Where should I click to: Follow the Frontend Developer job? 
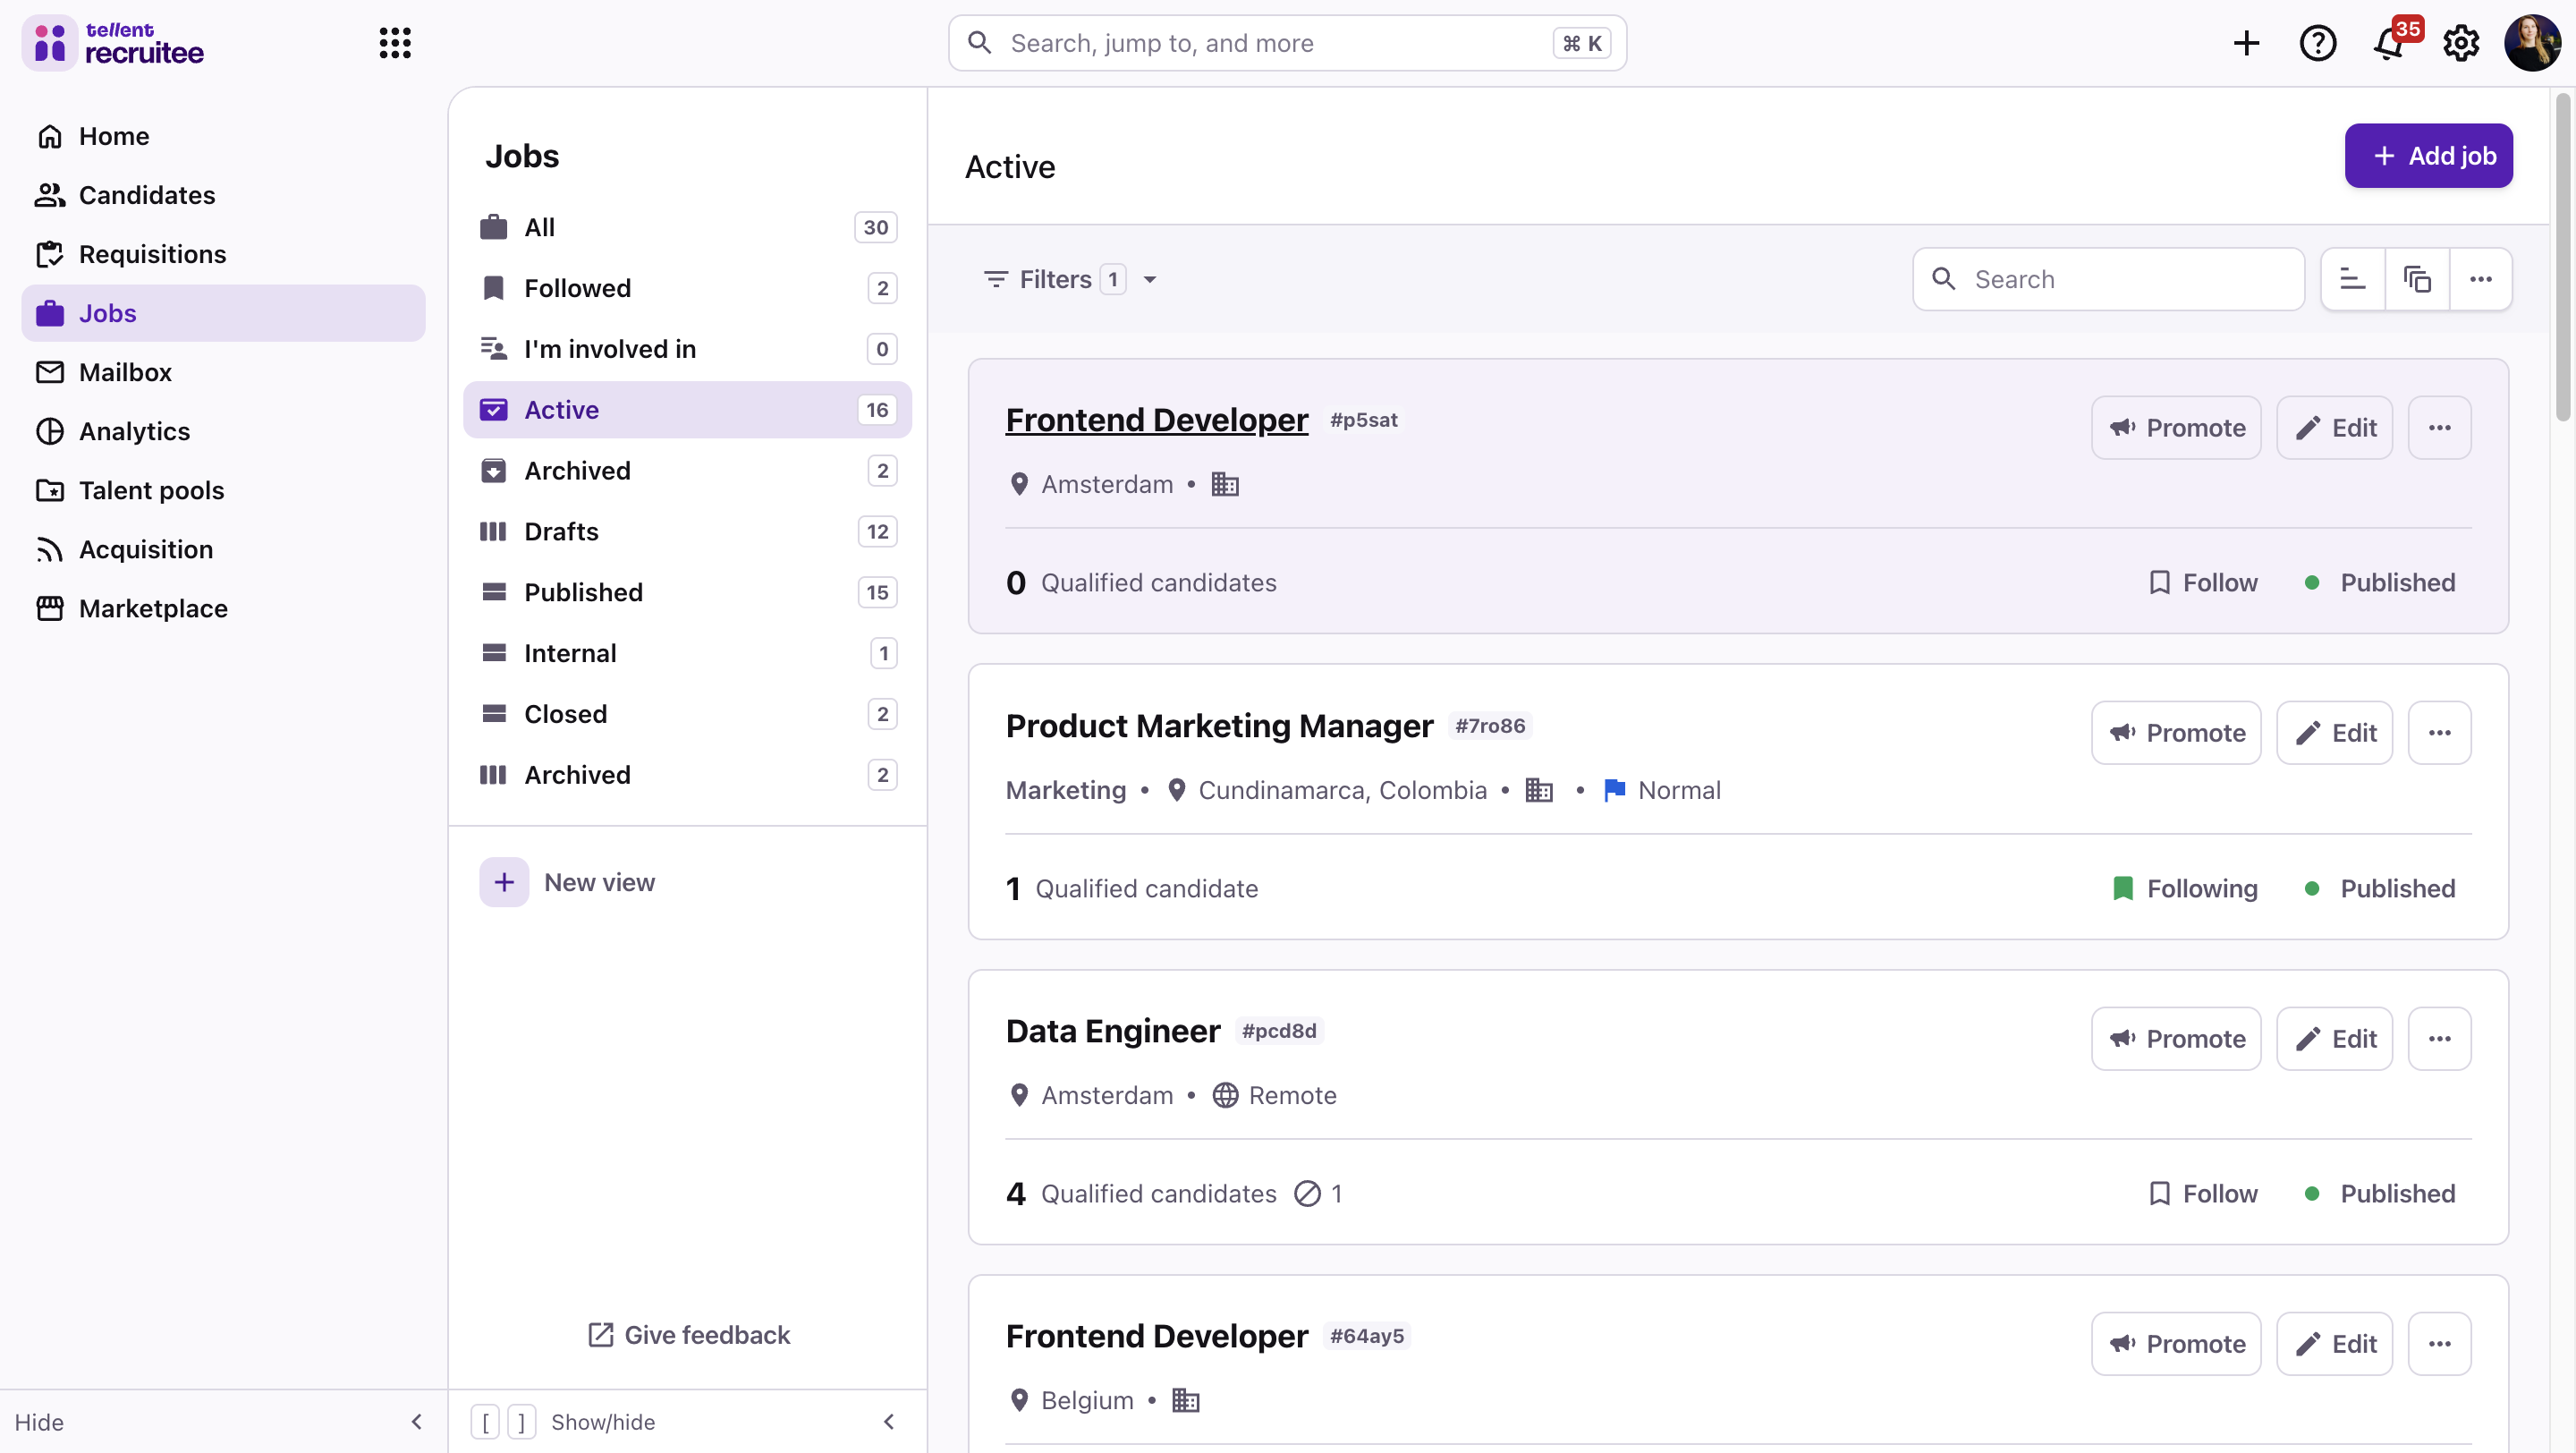click(2203, 582)
